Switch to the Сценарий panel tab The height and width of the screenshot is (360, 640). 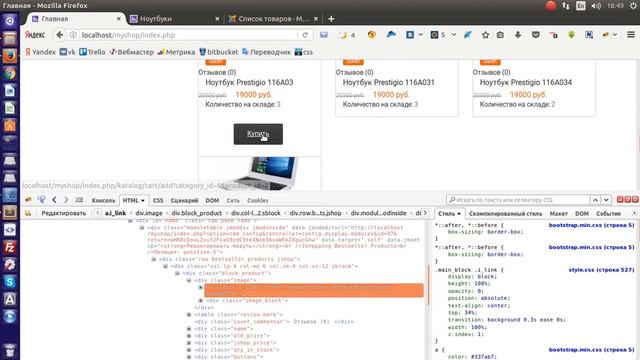click(x=184, y=200)
